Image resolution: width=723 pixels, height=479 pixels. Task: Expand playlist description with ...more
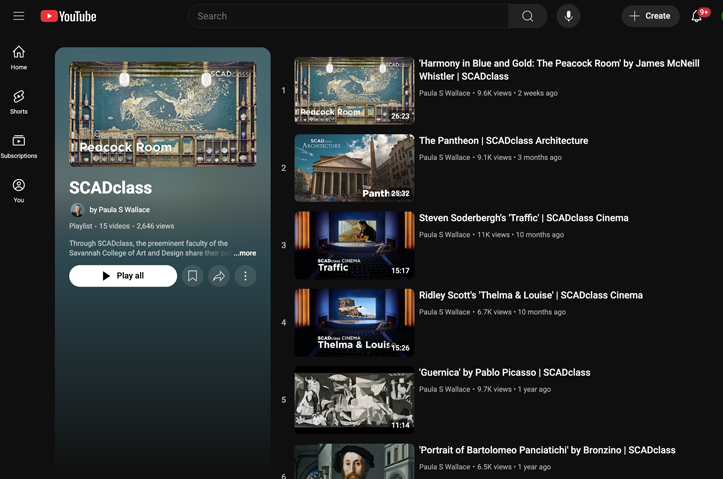pos(244,253)
